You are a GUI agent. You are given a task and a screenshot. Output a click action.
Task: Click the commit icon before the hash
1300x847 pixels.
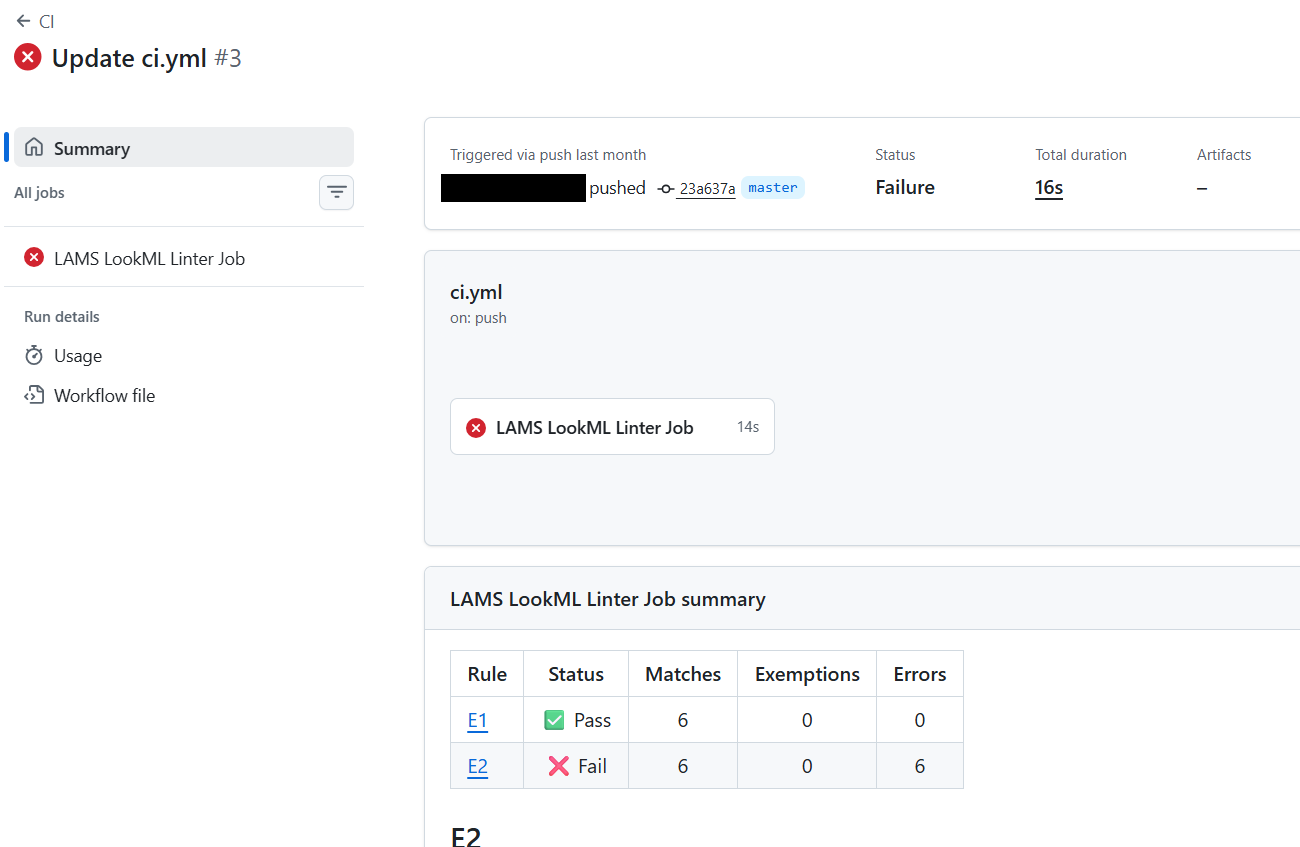click(666, 188)
